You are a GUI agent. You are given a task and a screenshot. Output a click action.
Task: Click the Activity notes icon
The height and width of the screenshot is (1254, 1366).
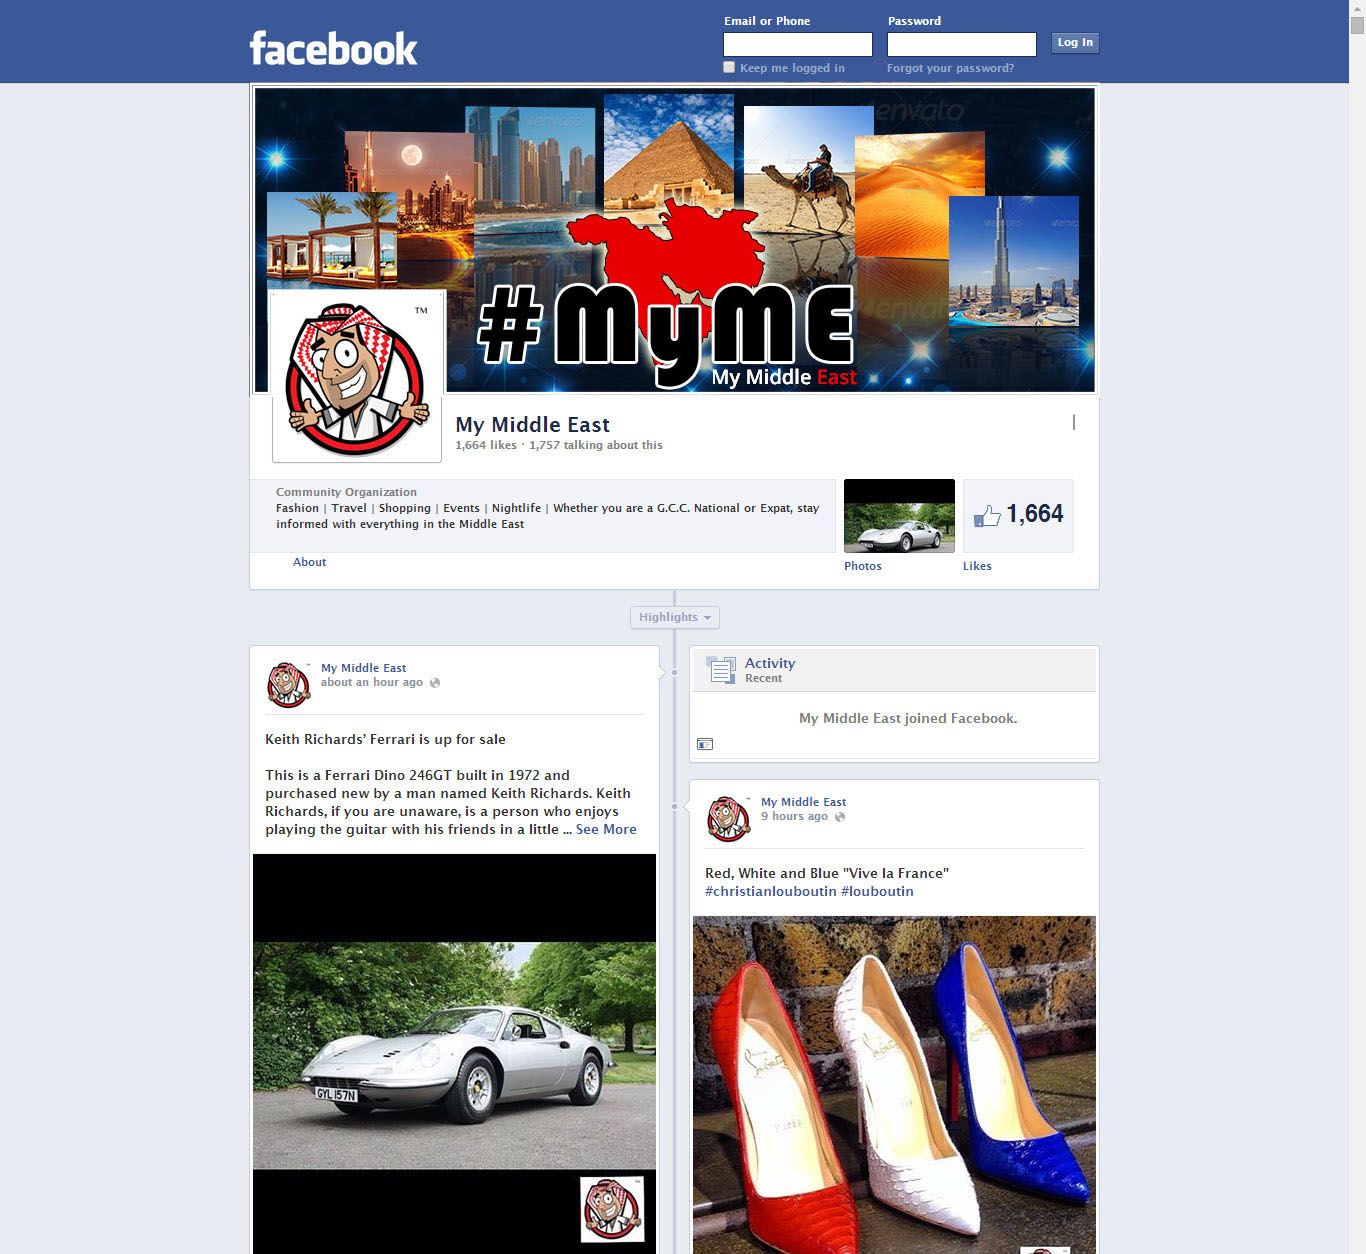[x=721, y=669]
